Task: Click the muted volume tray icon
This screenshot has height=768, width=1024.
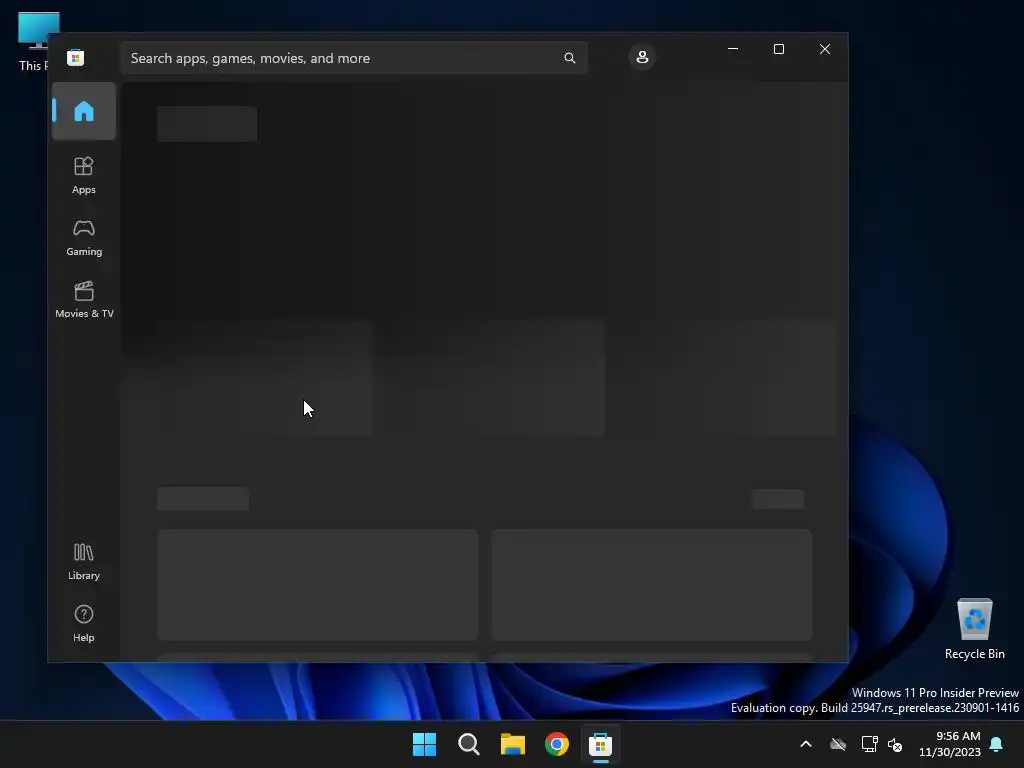Action: (895, 744)
